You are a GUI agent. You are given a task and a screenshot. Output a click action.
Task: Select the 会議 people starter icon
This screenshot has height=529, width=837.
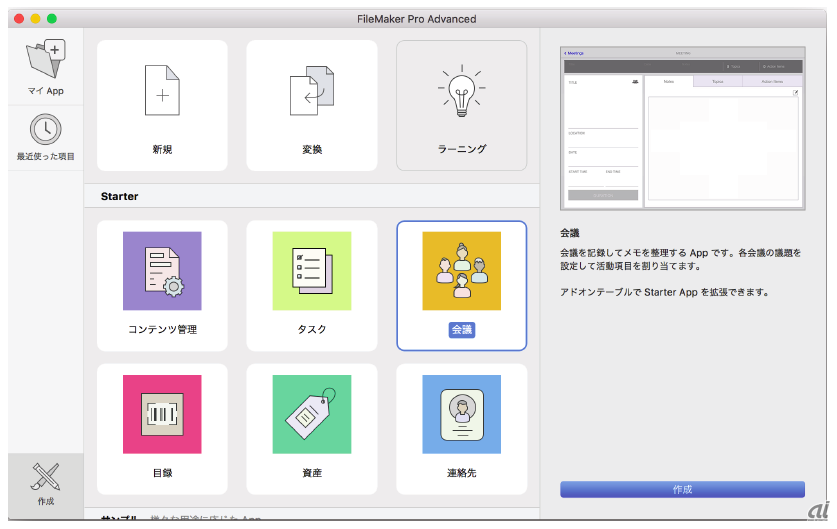coord(462,271)
